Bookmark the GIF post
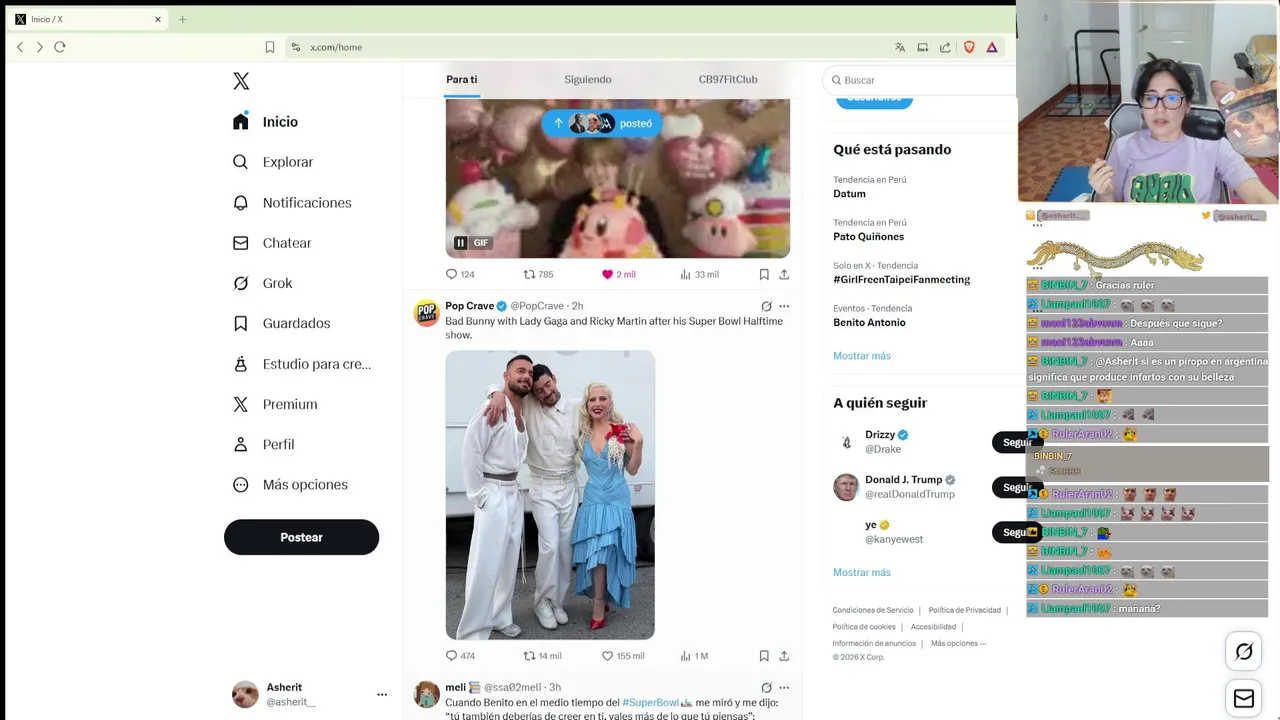 tap(764, 274)
